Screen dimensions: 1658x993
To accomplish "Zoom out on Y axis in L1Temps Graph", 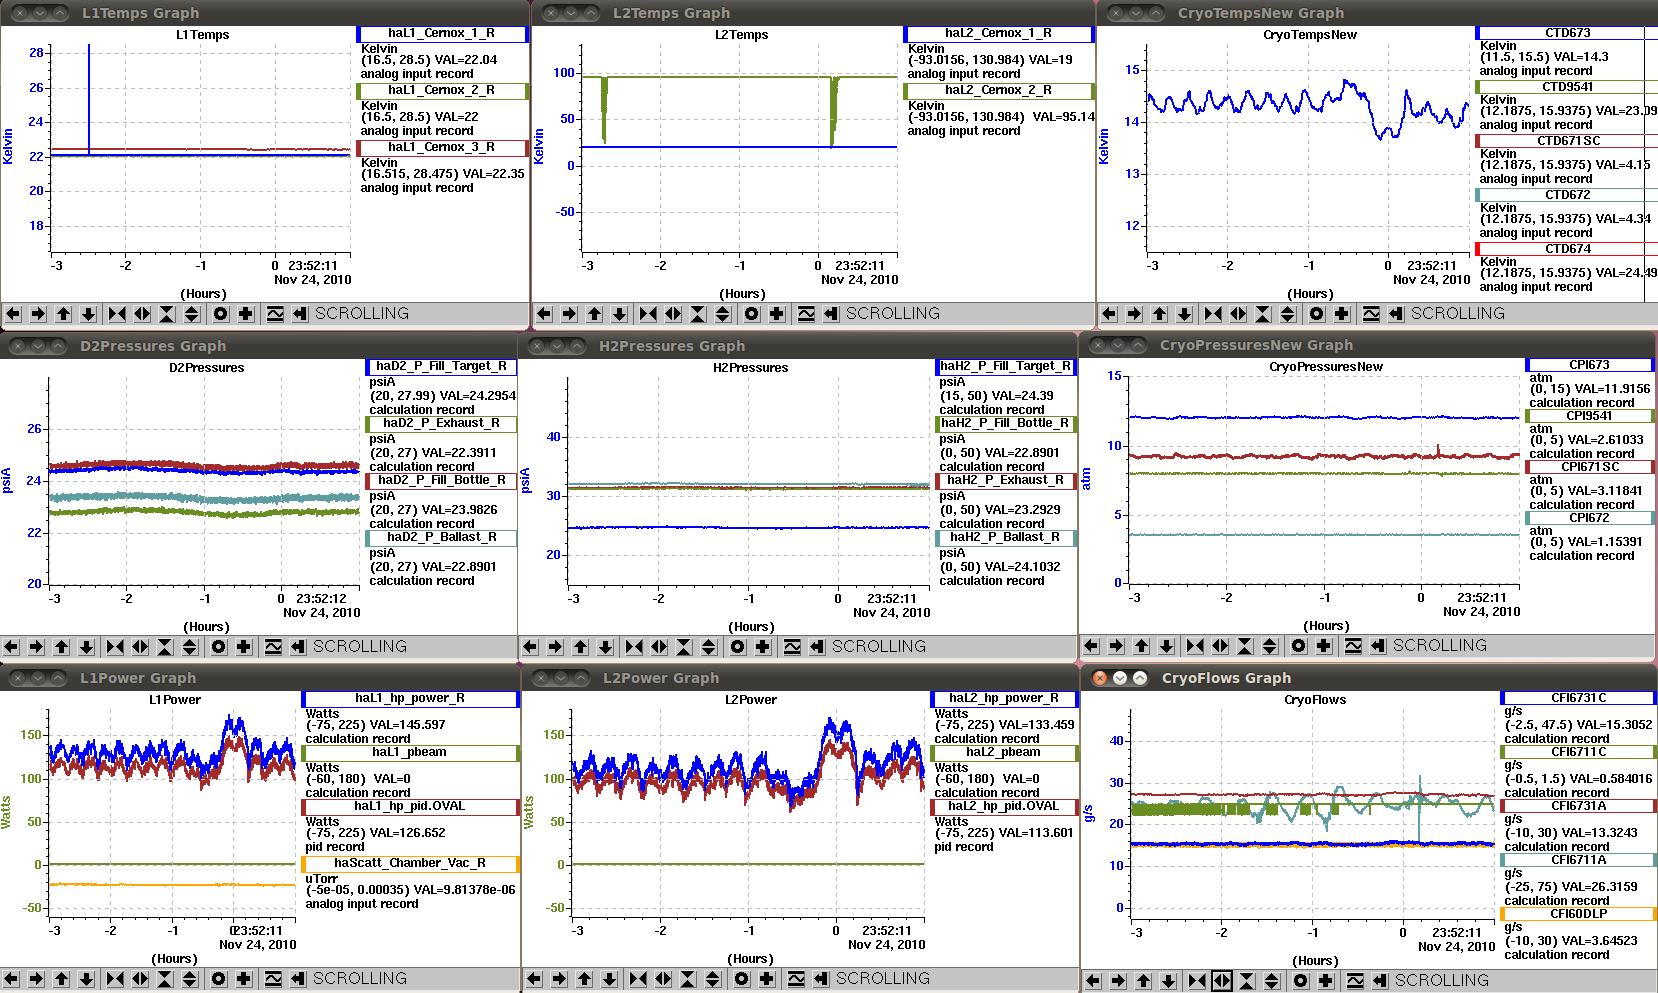I will click(x=192, y=314).
